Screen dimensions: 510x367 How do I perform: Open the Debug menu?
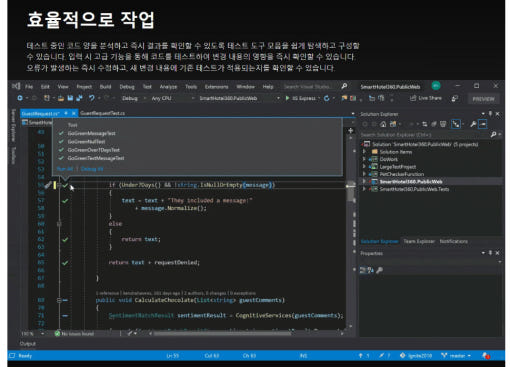(127, 87)
